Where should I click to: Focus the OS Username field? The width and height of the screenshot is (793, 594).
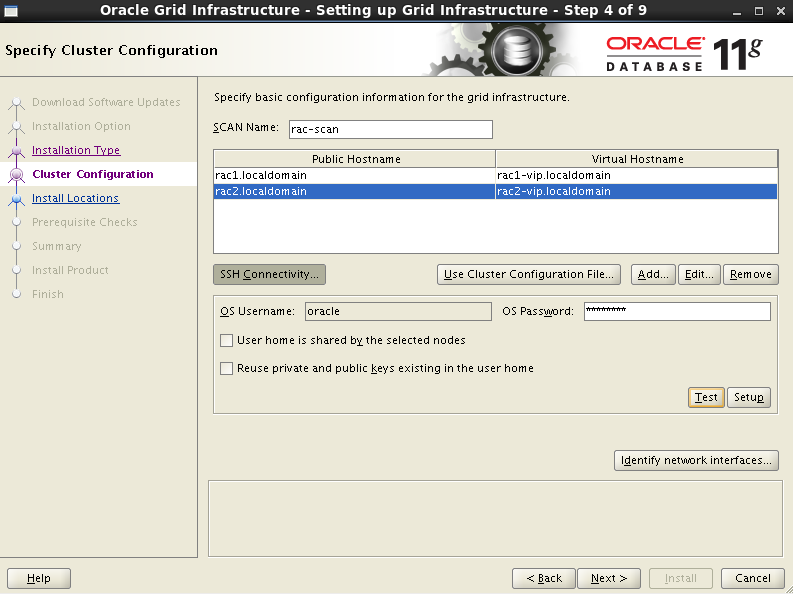[398, 311]
